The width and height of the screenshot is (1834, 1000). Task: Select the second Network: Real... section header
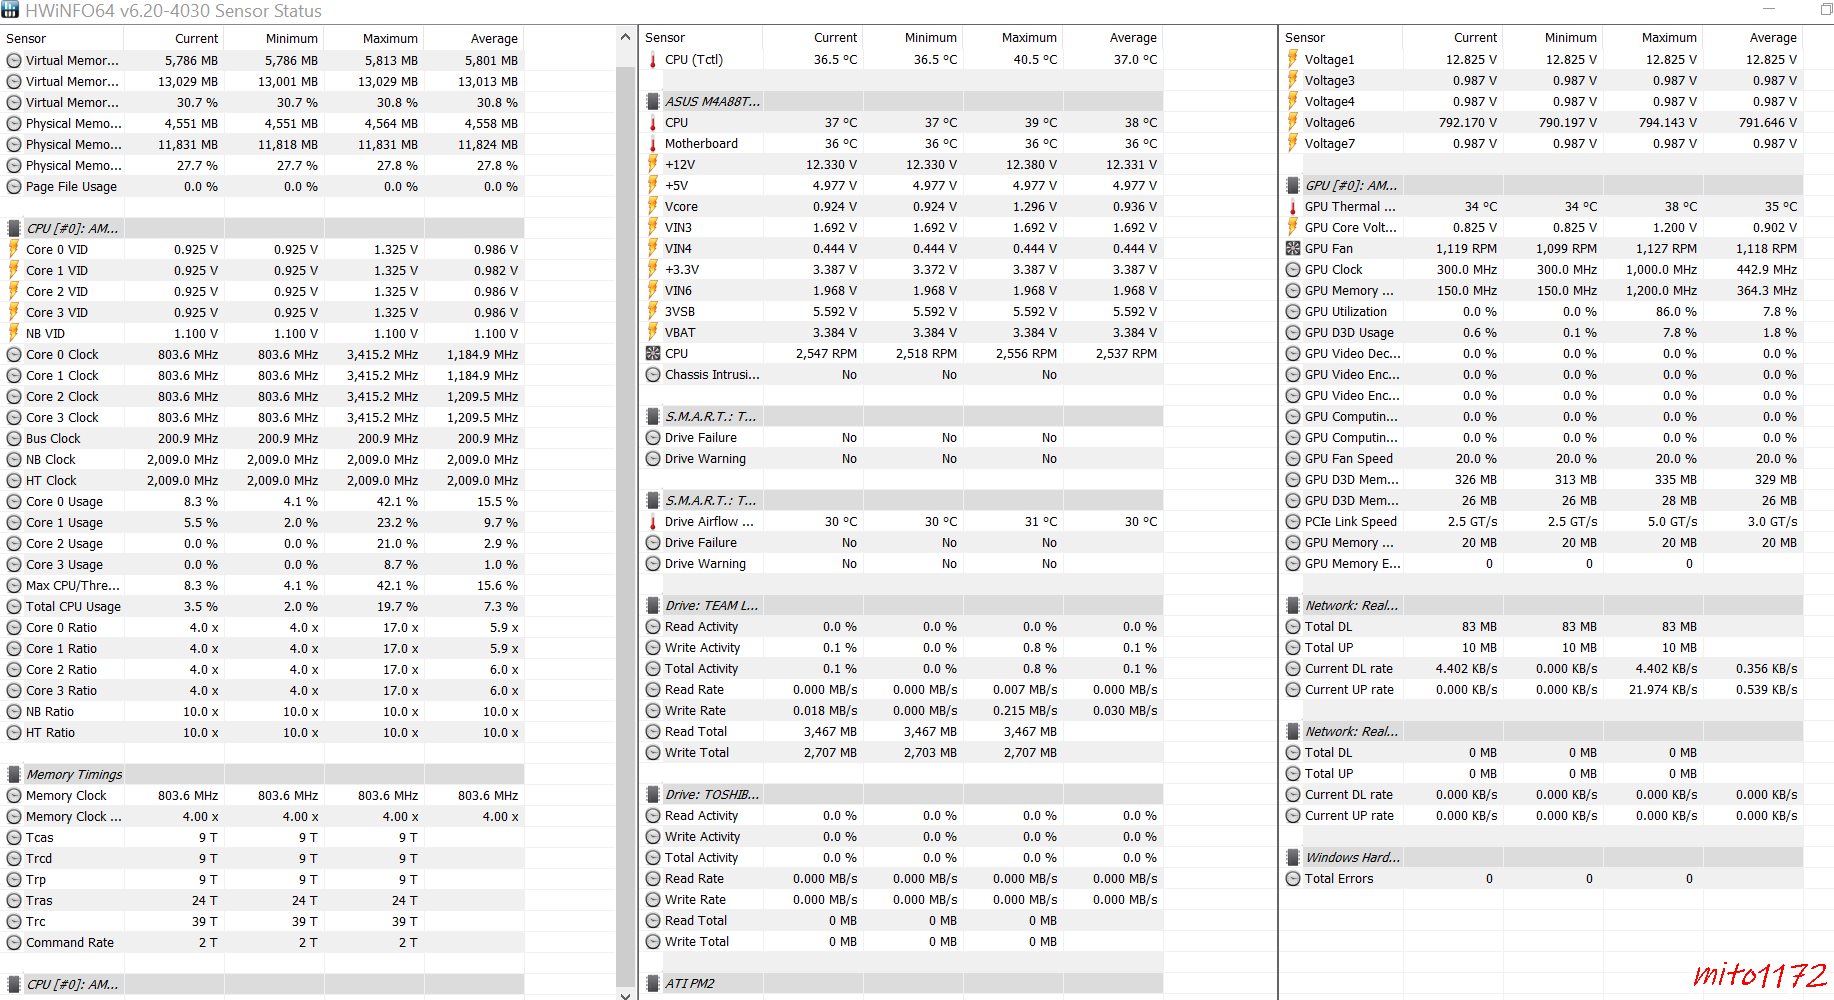[x=1541, y=731]
